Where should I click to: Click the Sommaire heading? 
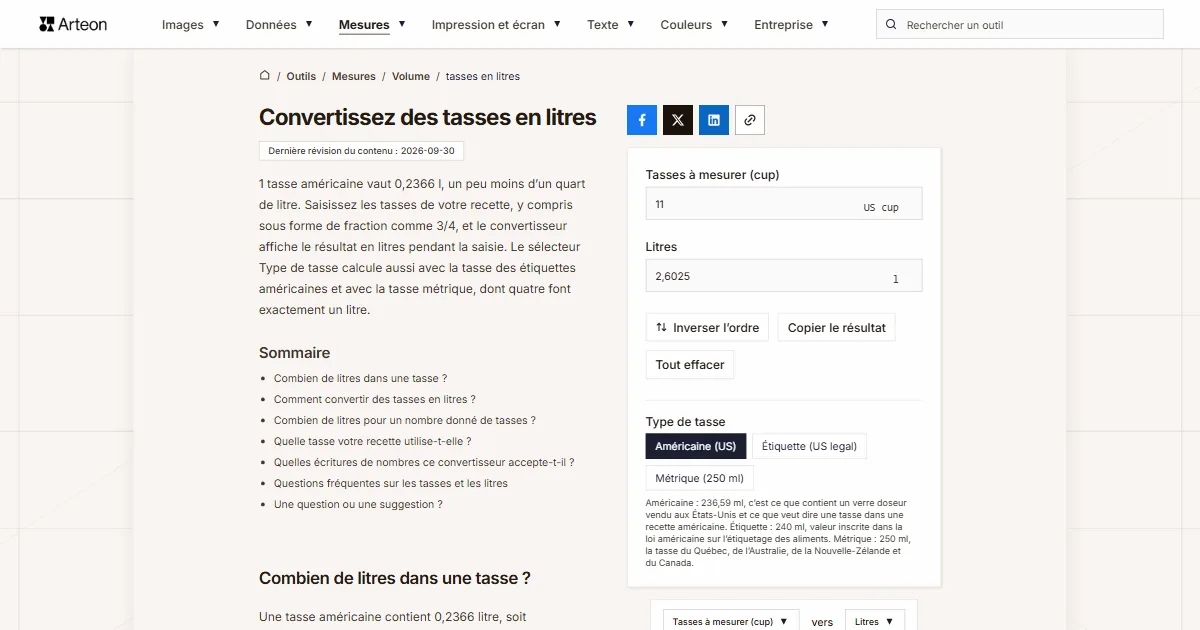[x=294, y=353]
